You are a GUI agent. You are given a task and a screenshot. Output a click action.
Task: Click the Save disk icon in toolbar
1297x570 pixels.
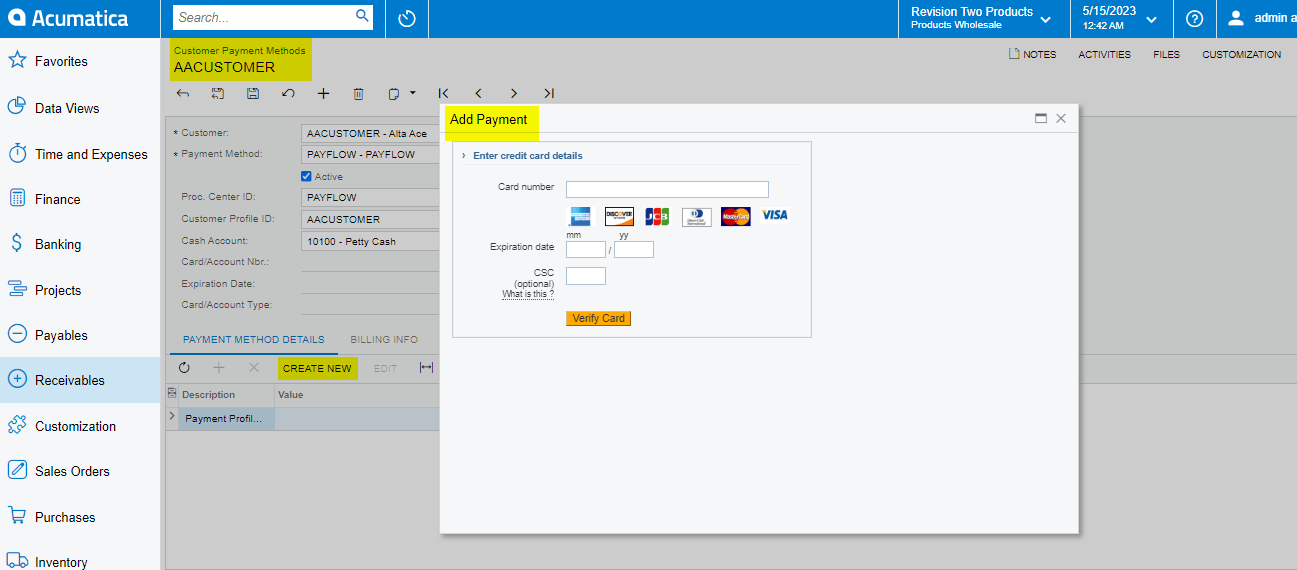click(253, 93)
